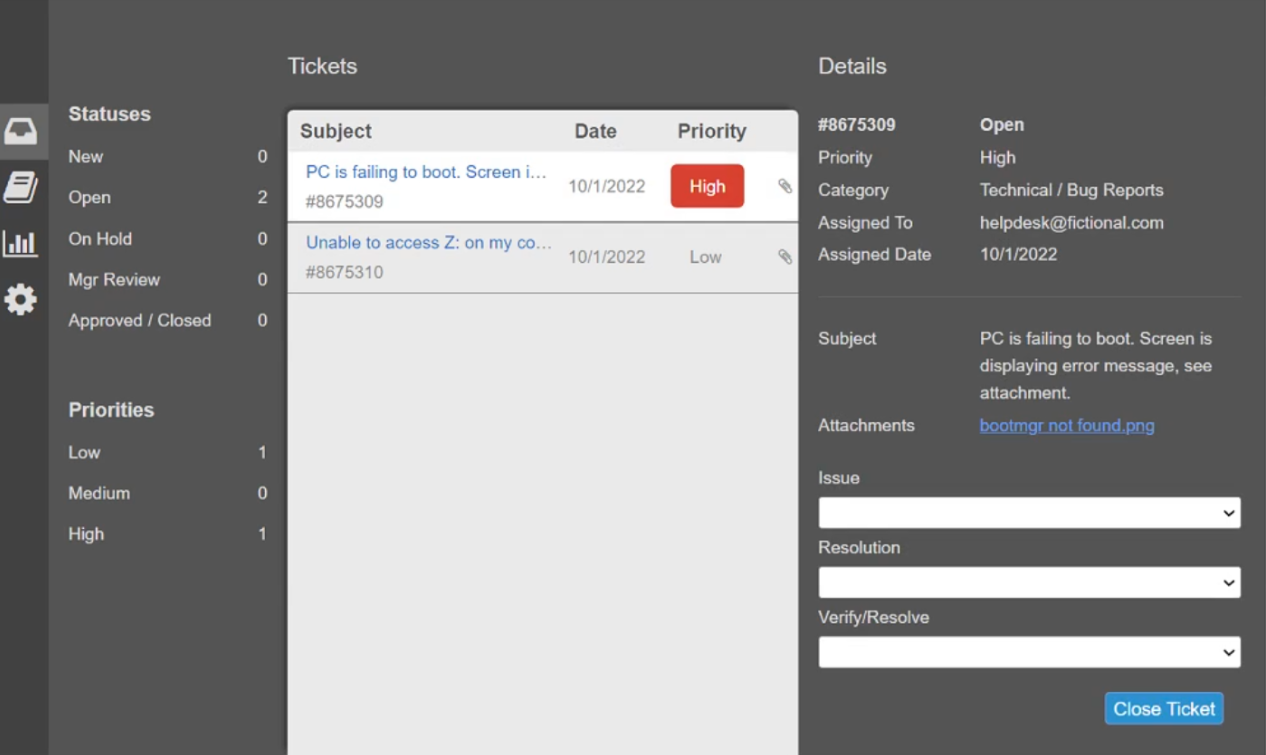This screenshot has height=755, width=1266.
Task: Sort tickets by Date column header
Action: [x=595, y=131]
